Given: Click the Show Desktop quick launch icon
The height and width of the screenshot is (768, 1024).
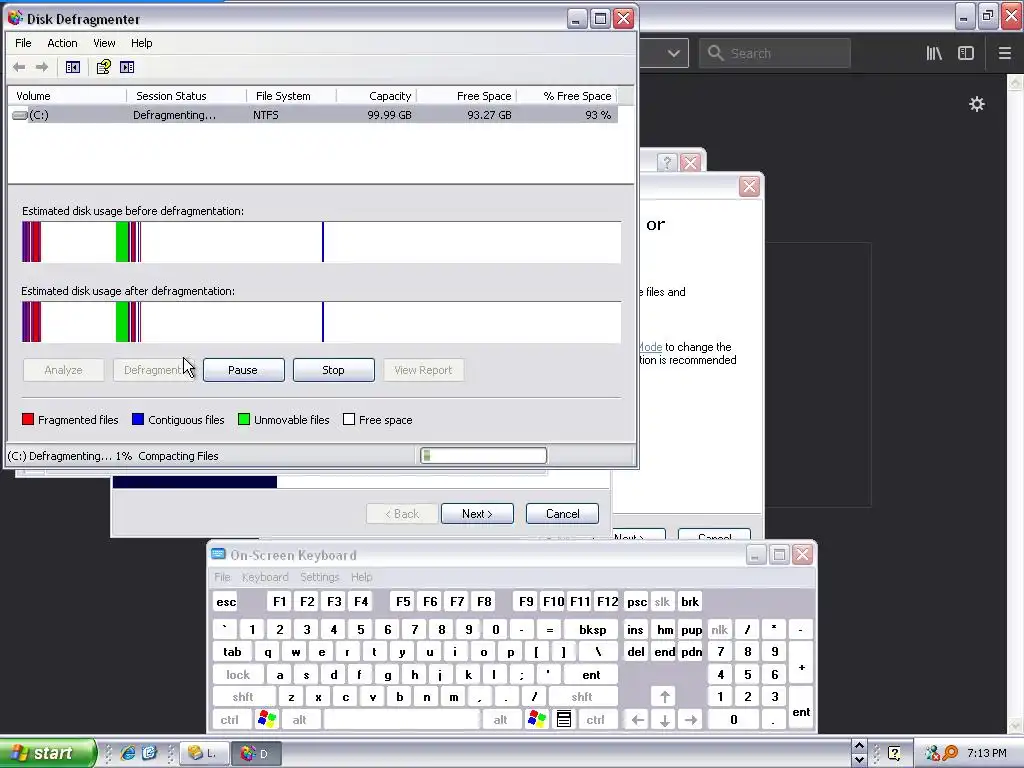Looking at the screenshot, I should point(150,753).
